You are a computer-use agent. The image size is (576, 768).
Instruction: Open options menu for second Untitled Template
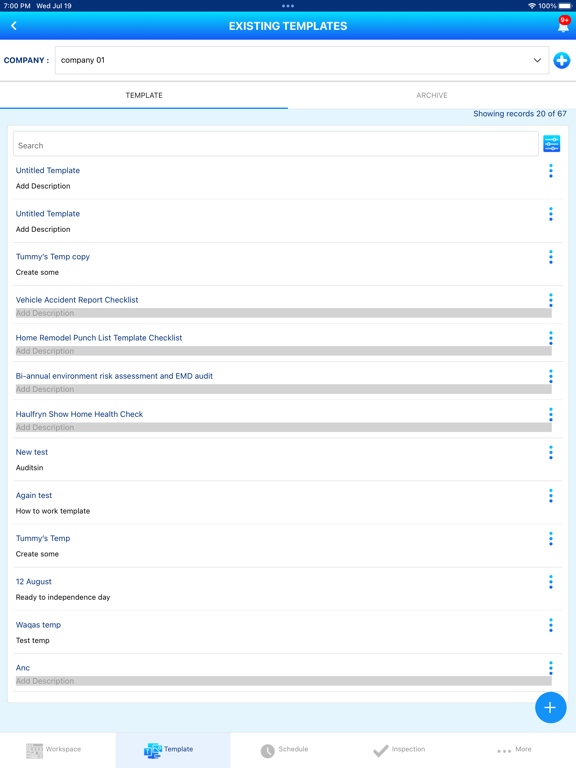[551, 214]
